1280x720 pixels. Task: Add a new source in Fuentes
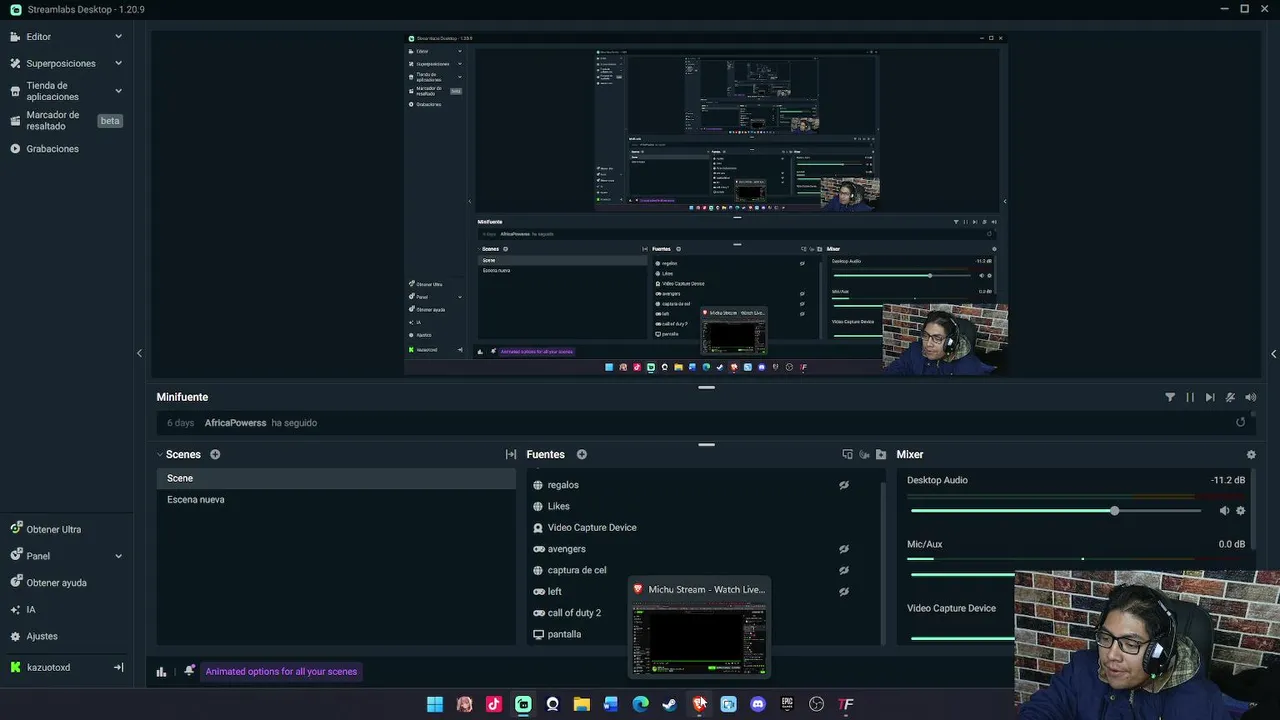click(582, 454)
